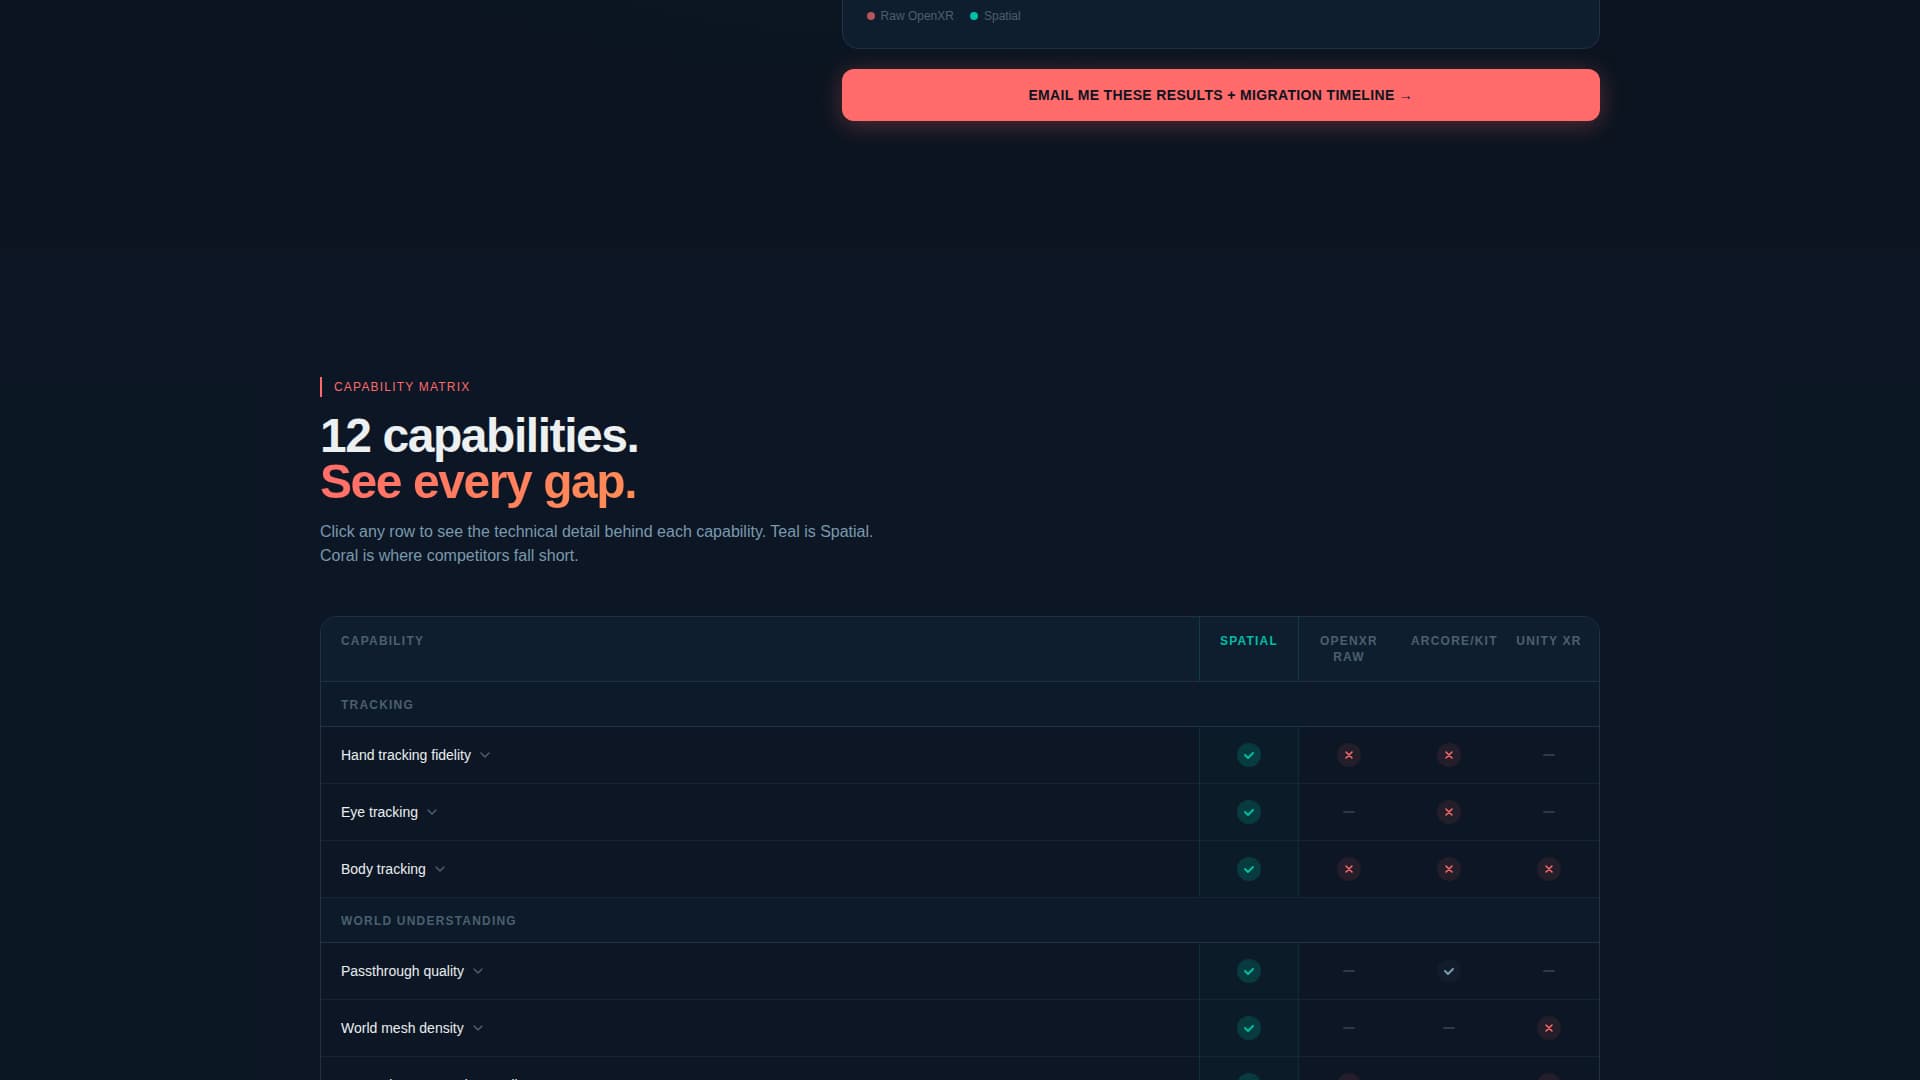Expand the Eye tracking row details
1920x1080 pixels.
(x=389, y=812)
